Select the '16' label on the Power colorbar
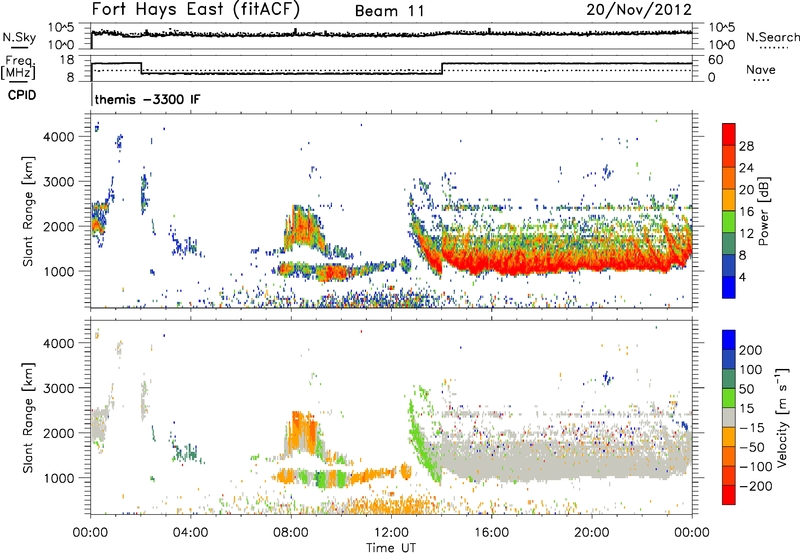Viewport: 800px width, 554px height. point(746,212)
